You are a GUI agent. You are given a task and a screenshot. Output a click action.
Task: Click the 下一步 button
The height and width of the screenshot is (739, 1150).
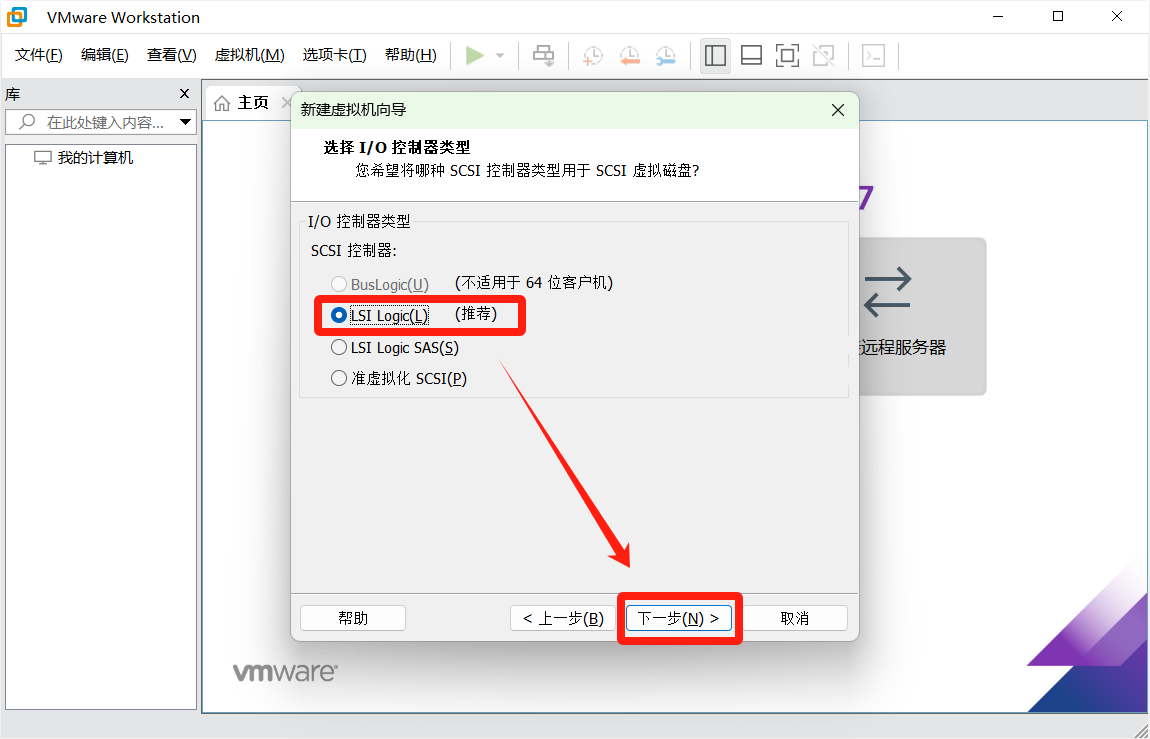coord(679,618)
